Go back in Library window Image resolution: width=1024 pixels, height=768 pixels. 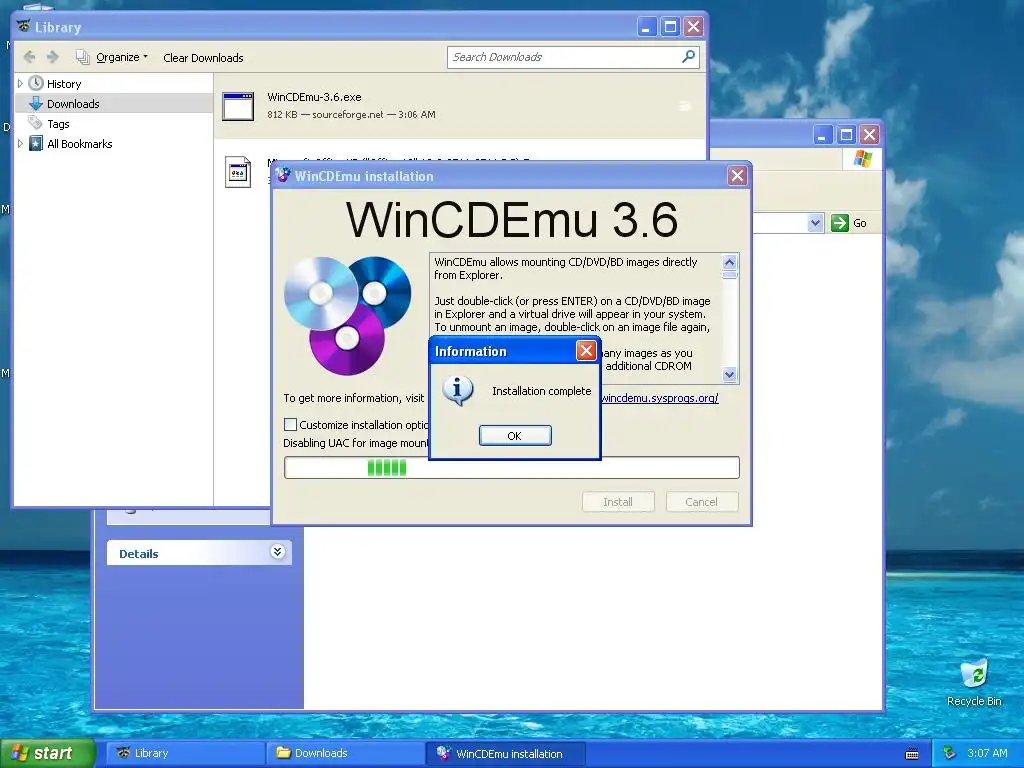click(29, 57)
